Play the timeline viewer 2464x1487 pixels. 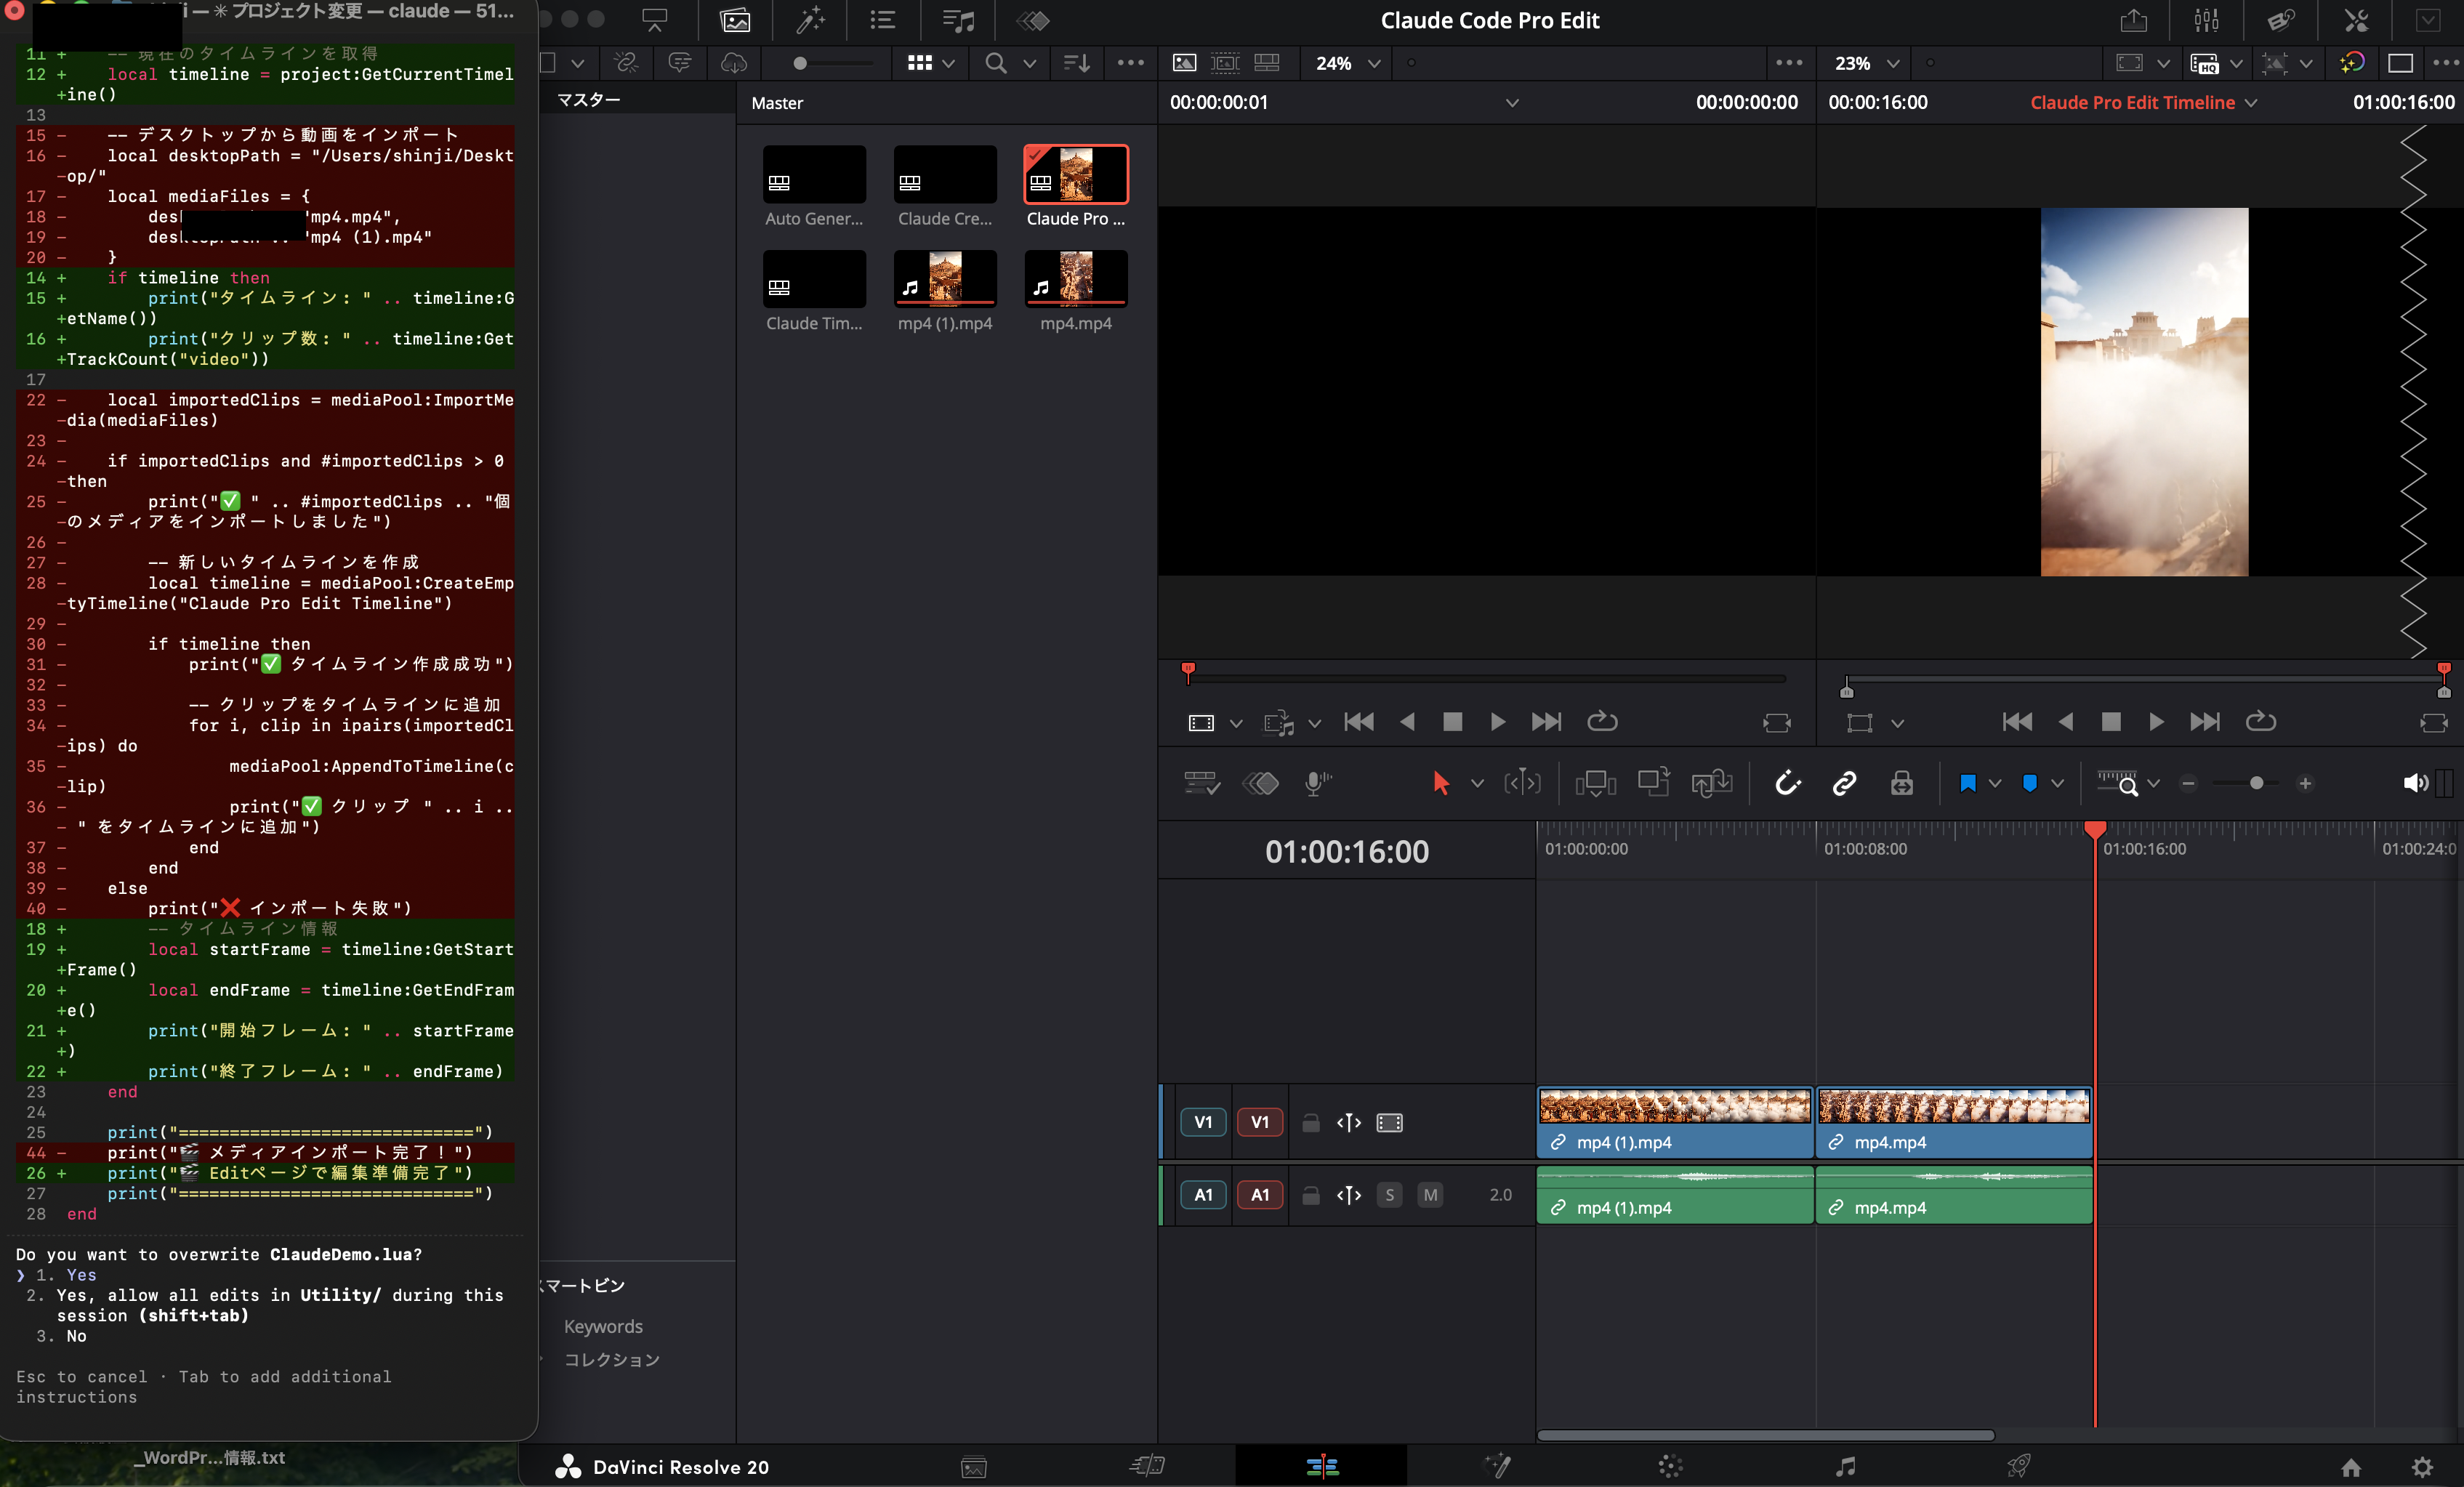tap(2156, 722)
